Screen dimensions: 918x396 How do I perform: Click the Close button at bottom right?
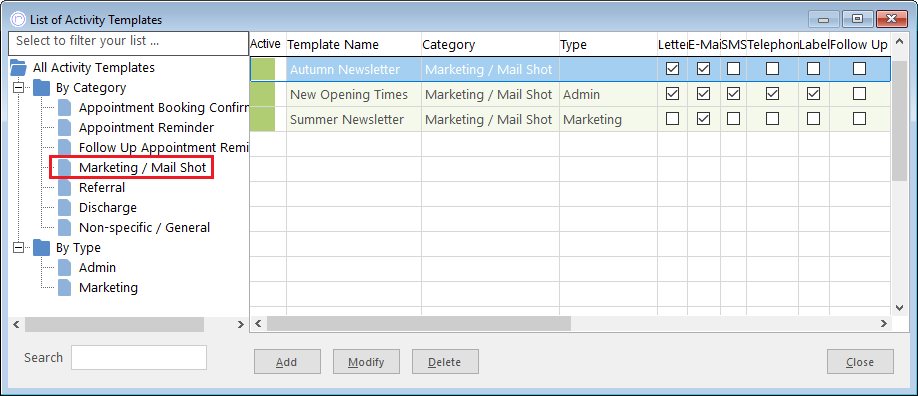coord(860,362)
